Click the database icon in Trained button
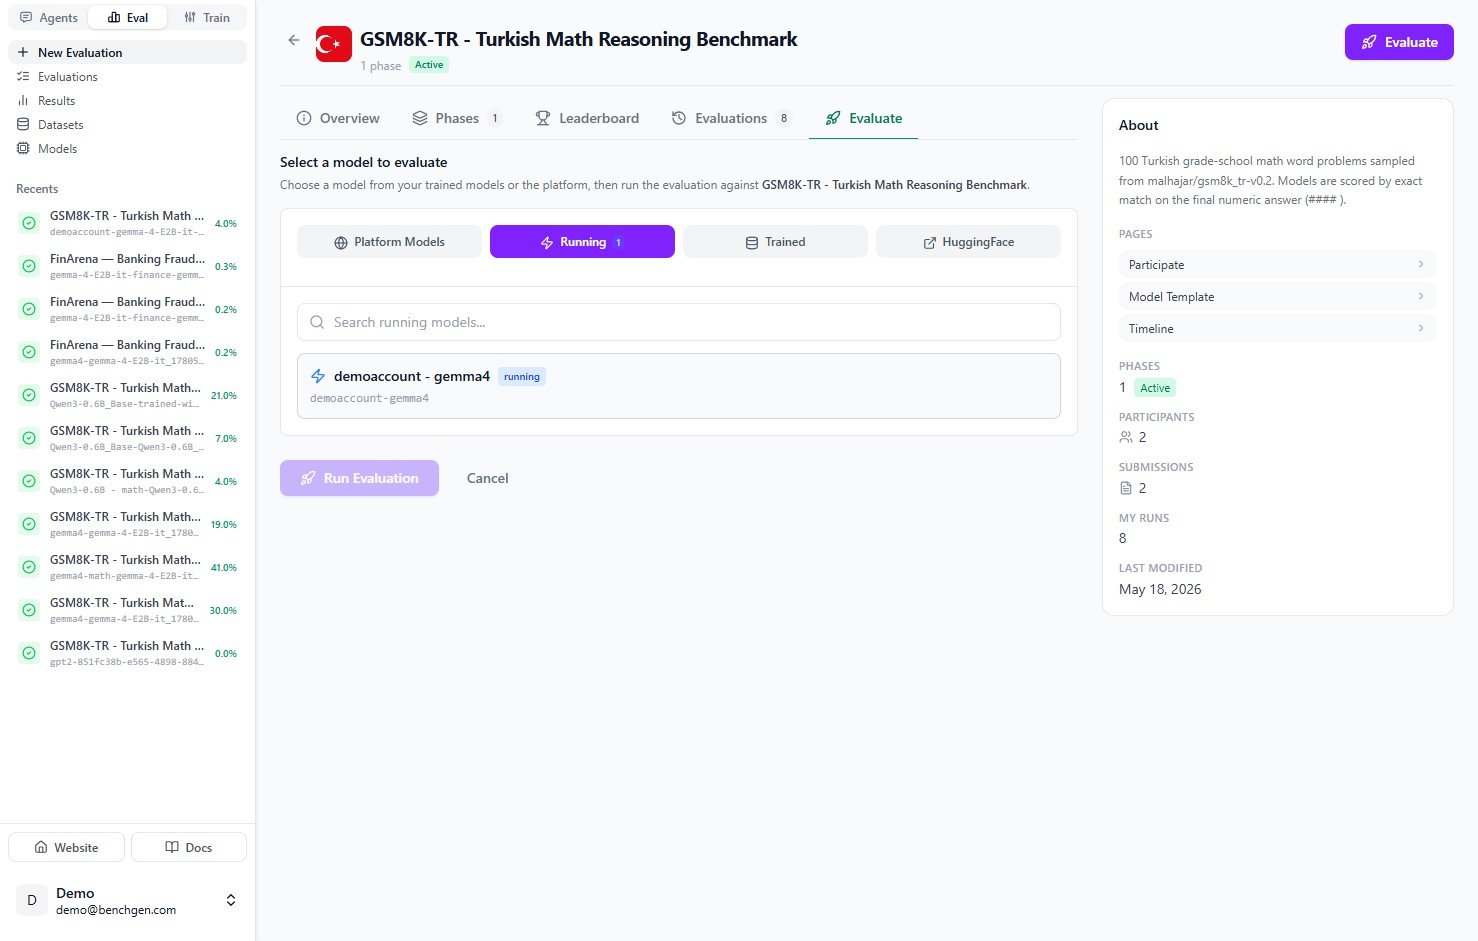 pyautogui.click(x=752, y=242)
